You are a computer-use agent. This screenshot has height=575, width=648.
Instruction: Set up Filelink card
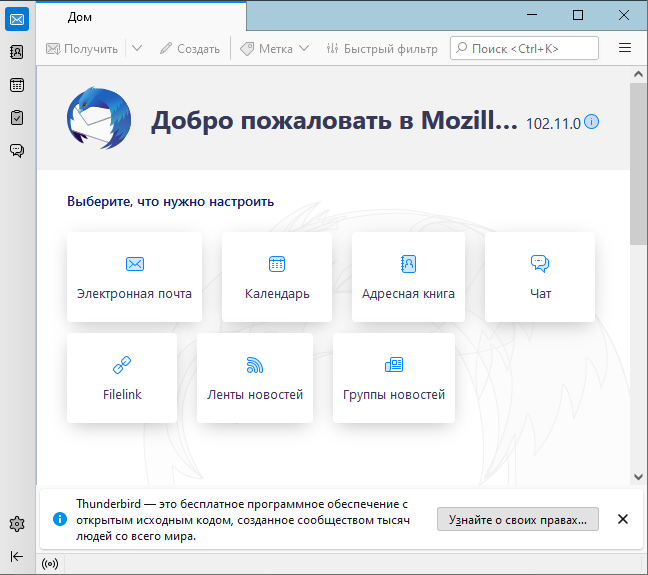(122, 378)
